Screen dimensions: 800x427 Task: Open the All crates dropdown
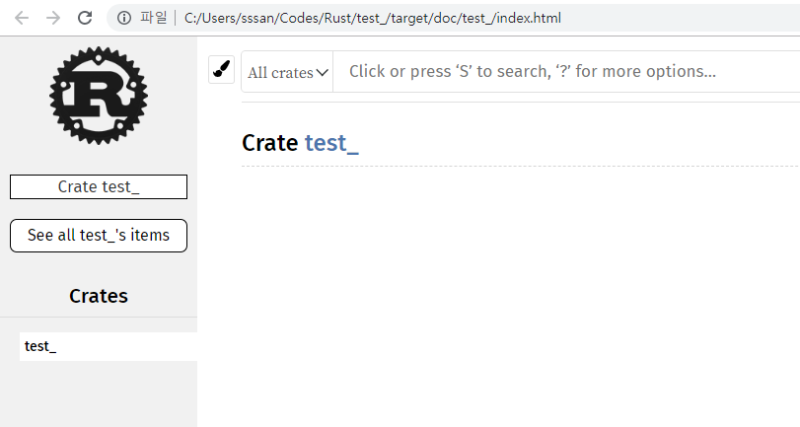click(287, 72)
